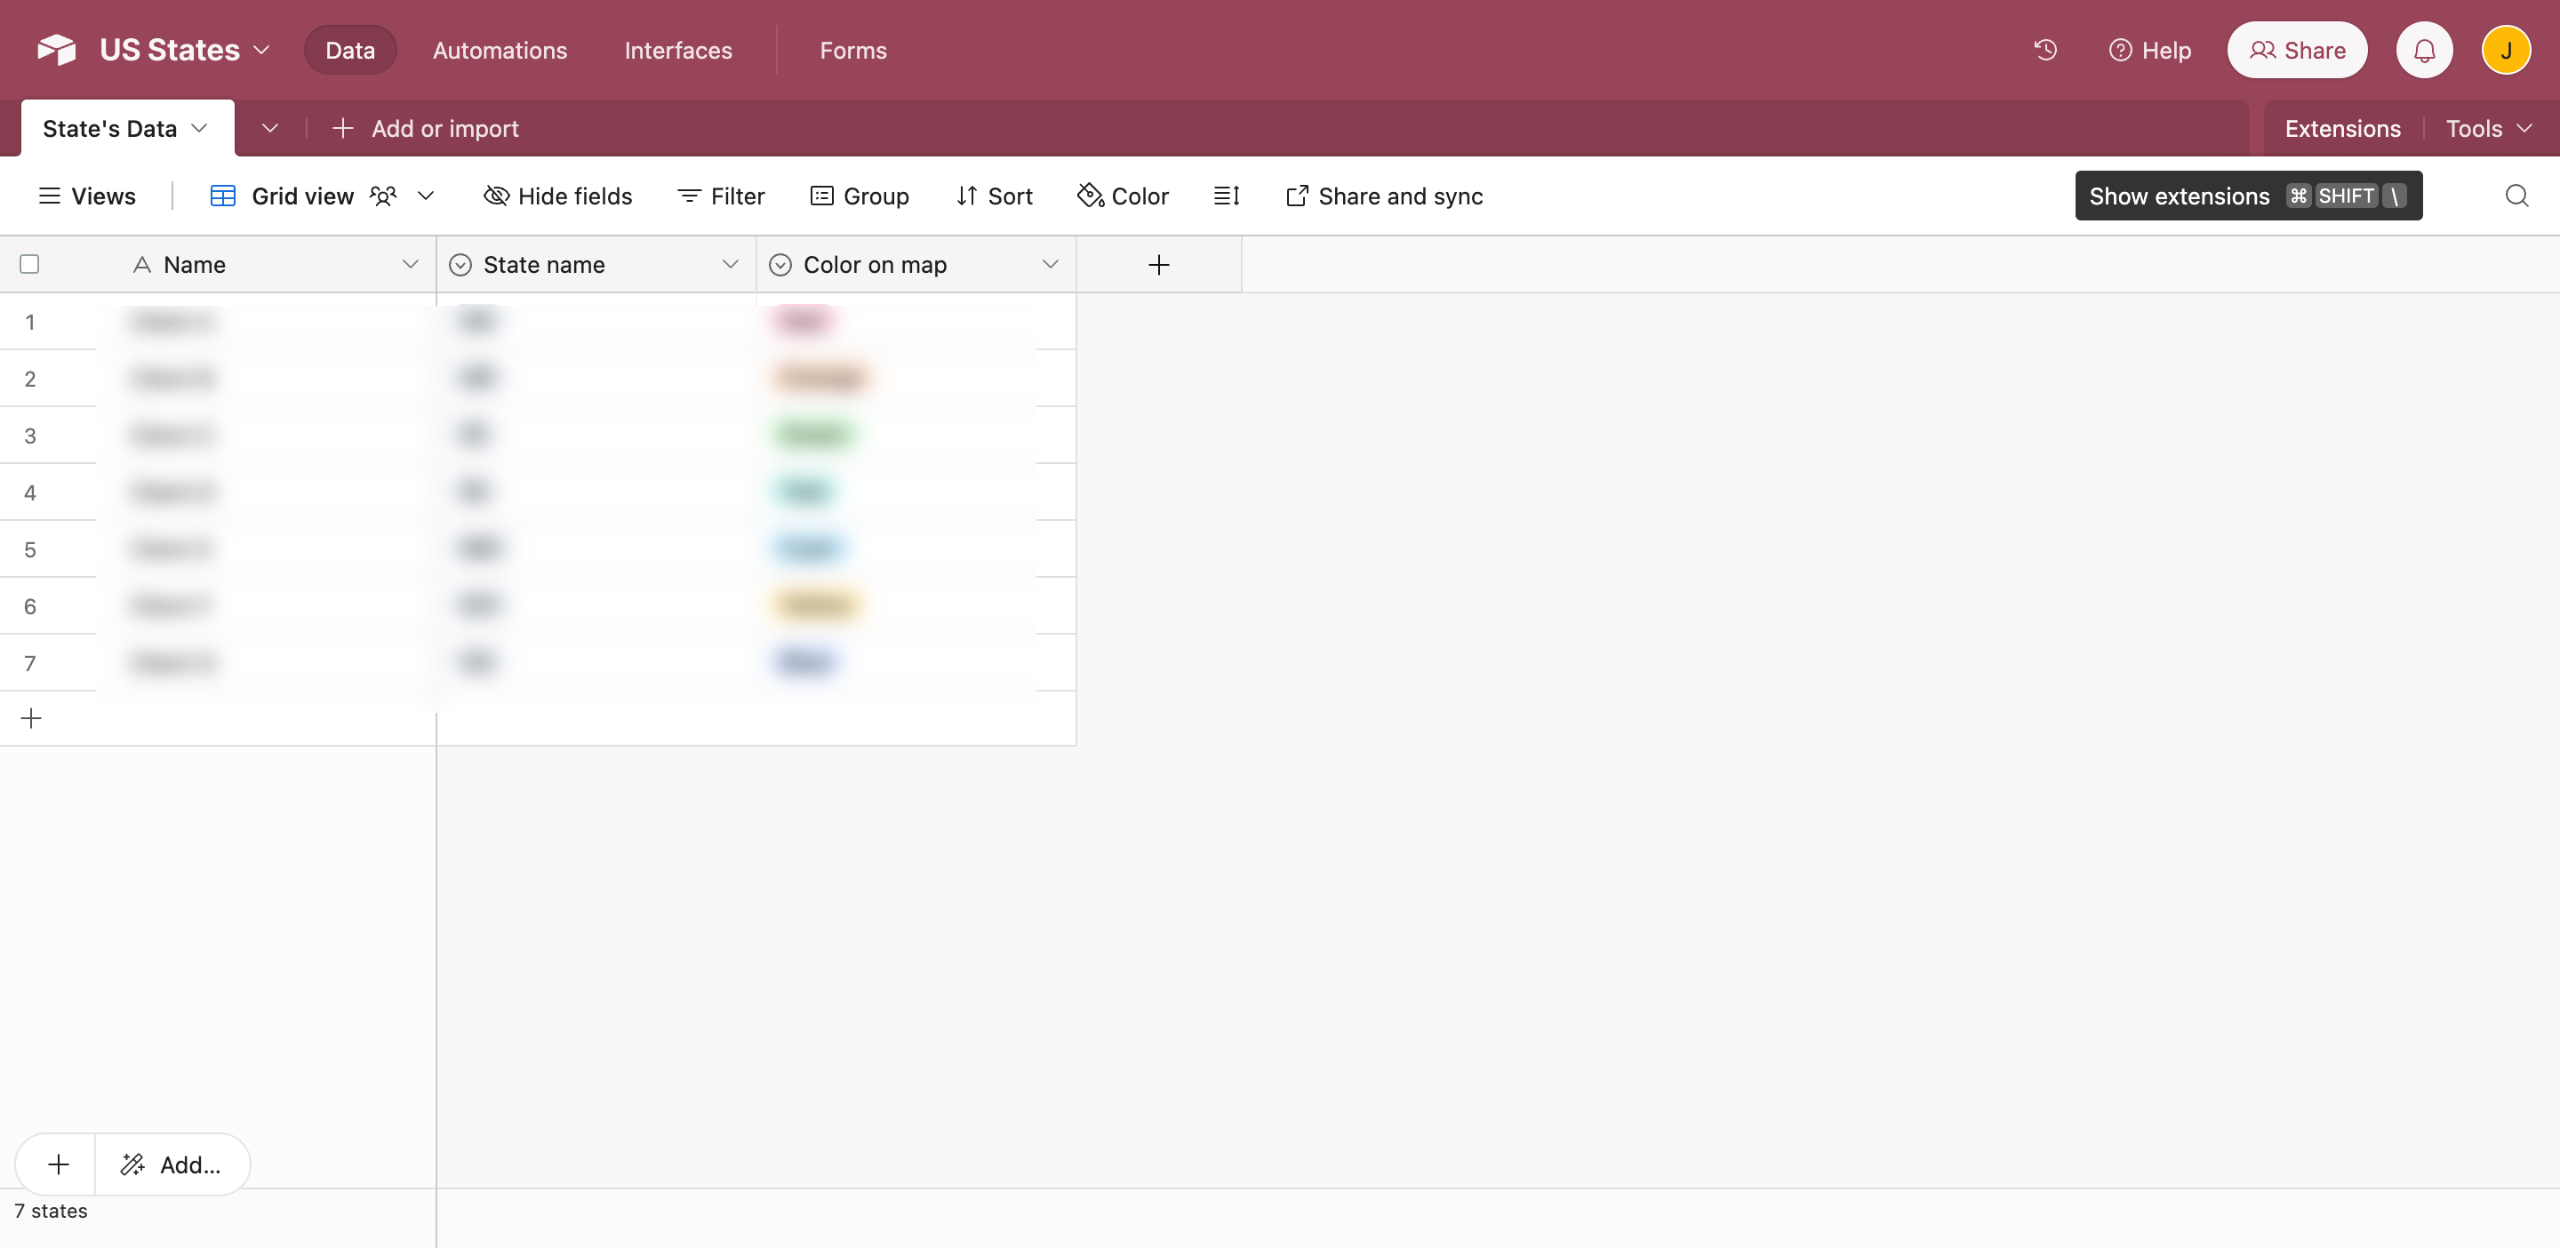Click Color on map field type icon
2560x1248 pixels.
(780, 265)
